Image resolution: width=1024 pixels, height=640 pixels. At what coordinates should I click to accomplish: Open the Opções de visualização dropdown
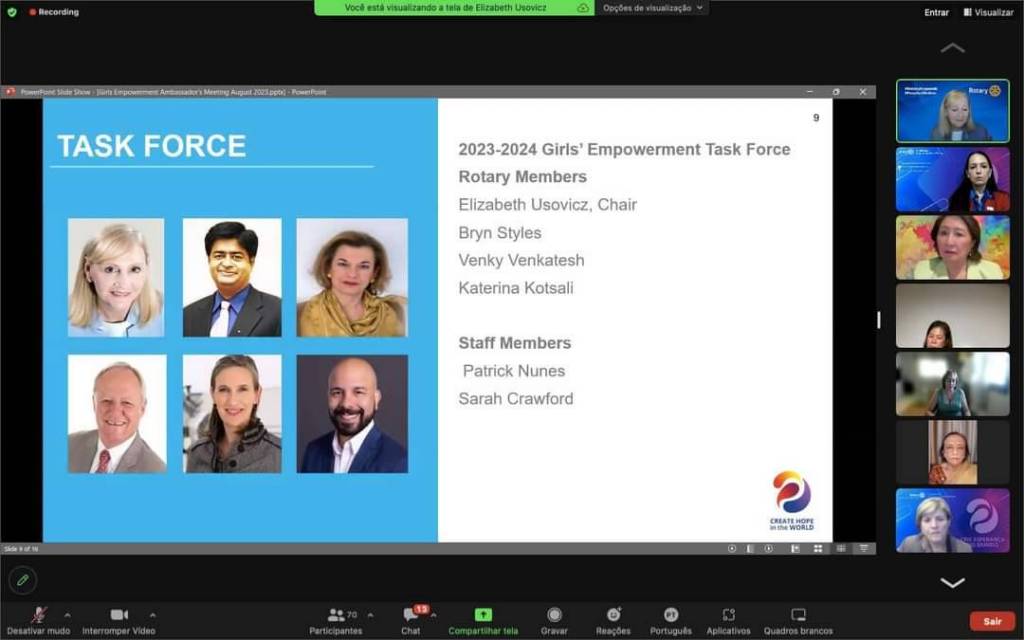[x=654, y=8]
